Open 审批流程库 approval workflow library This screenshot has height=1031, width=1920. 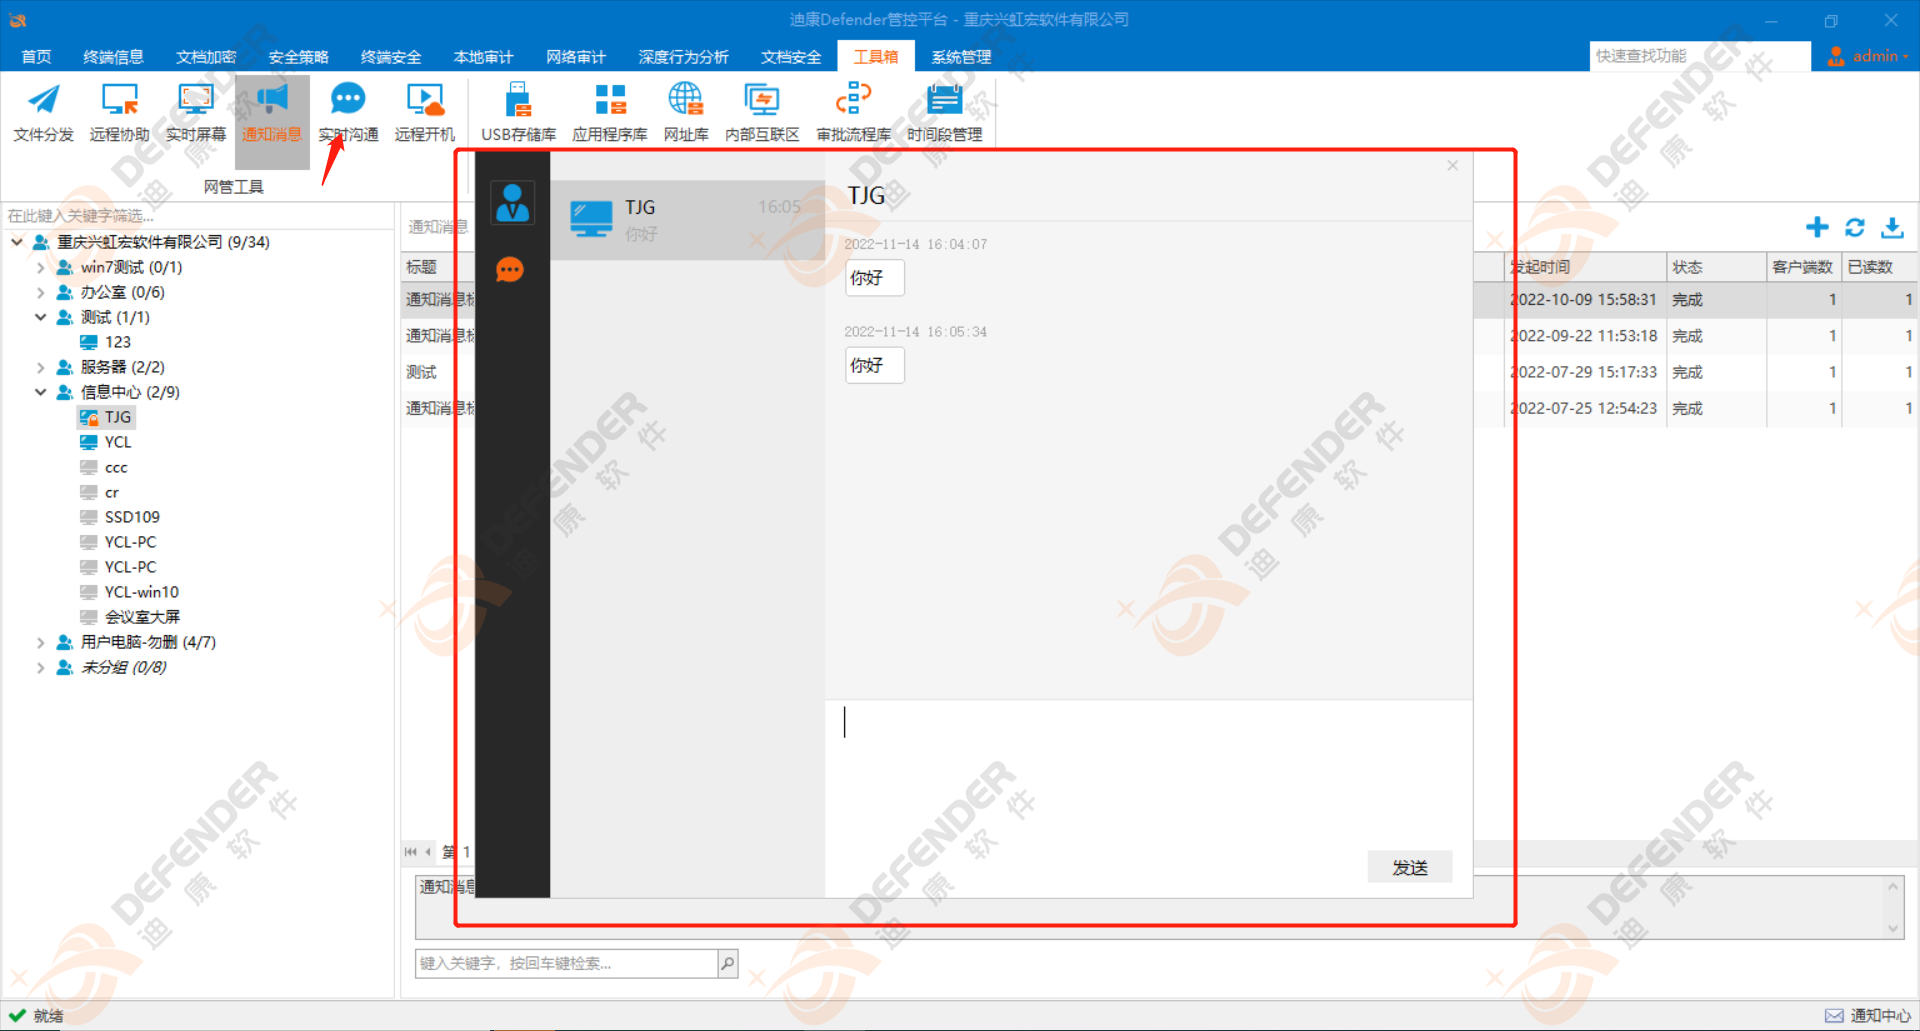tap(853, 111)
